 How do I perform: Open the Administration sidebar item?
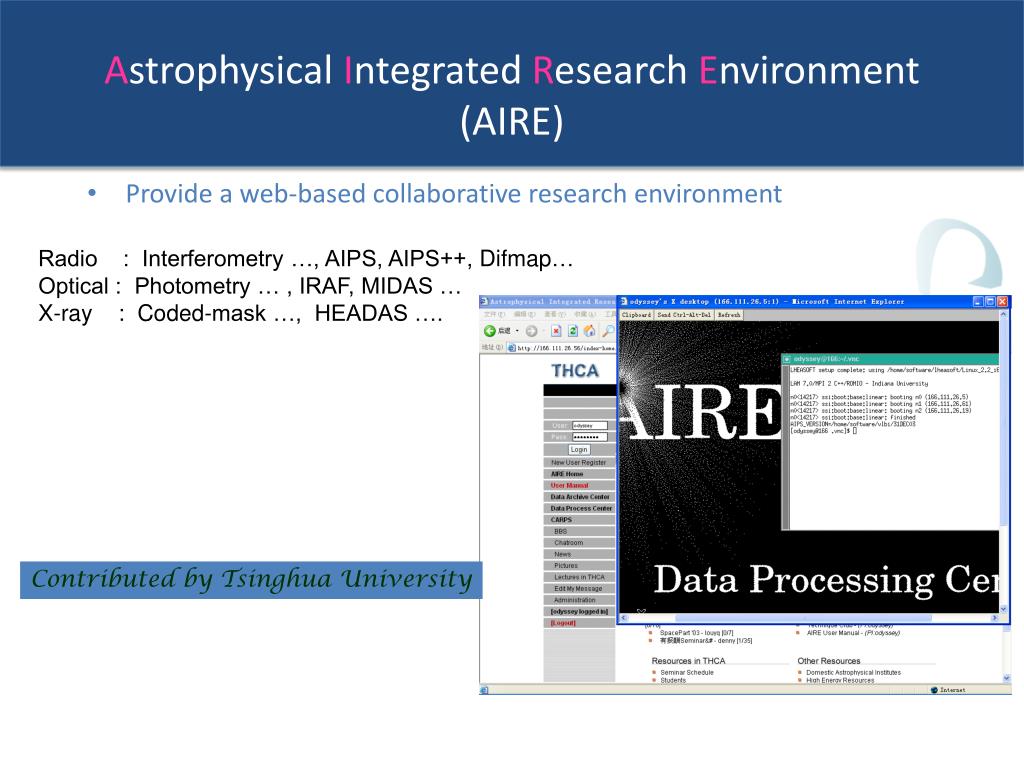pos(575,600)
